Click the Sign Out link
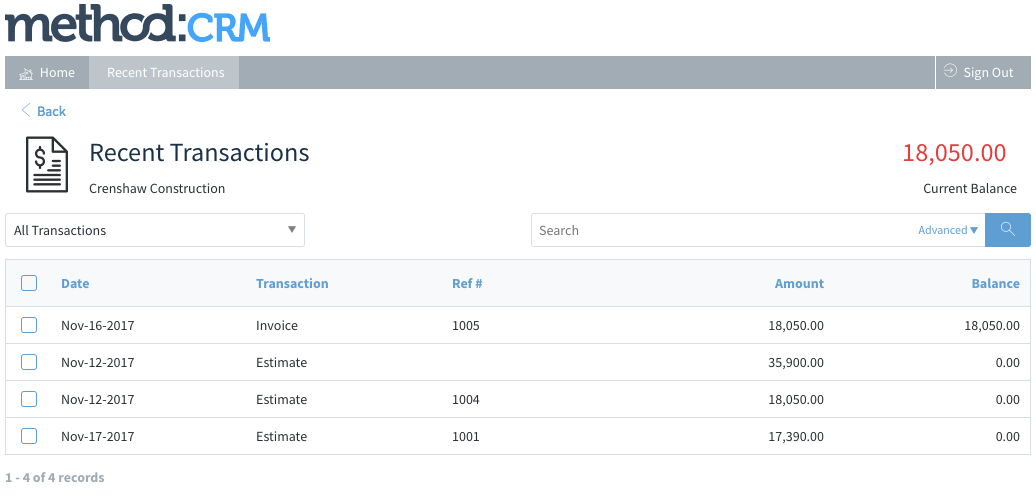The width and height of the screenshot is (1036, 504). point(983,73)
